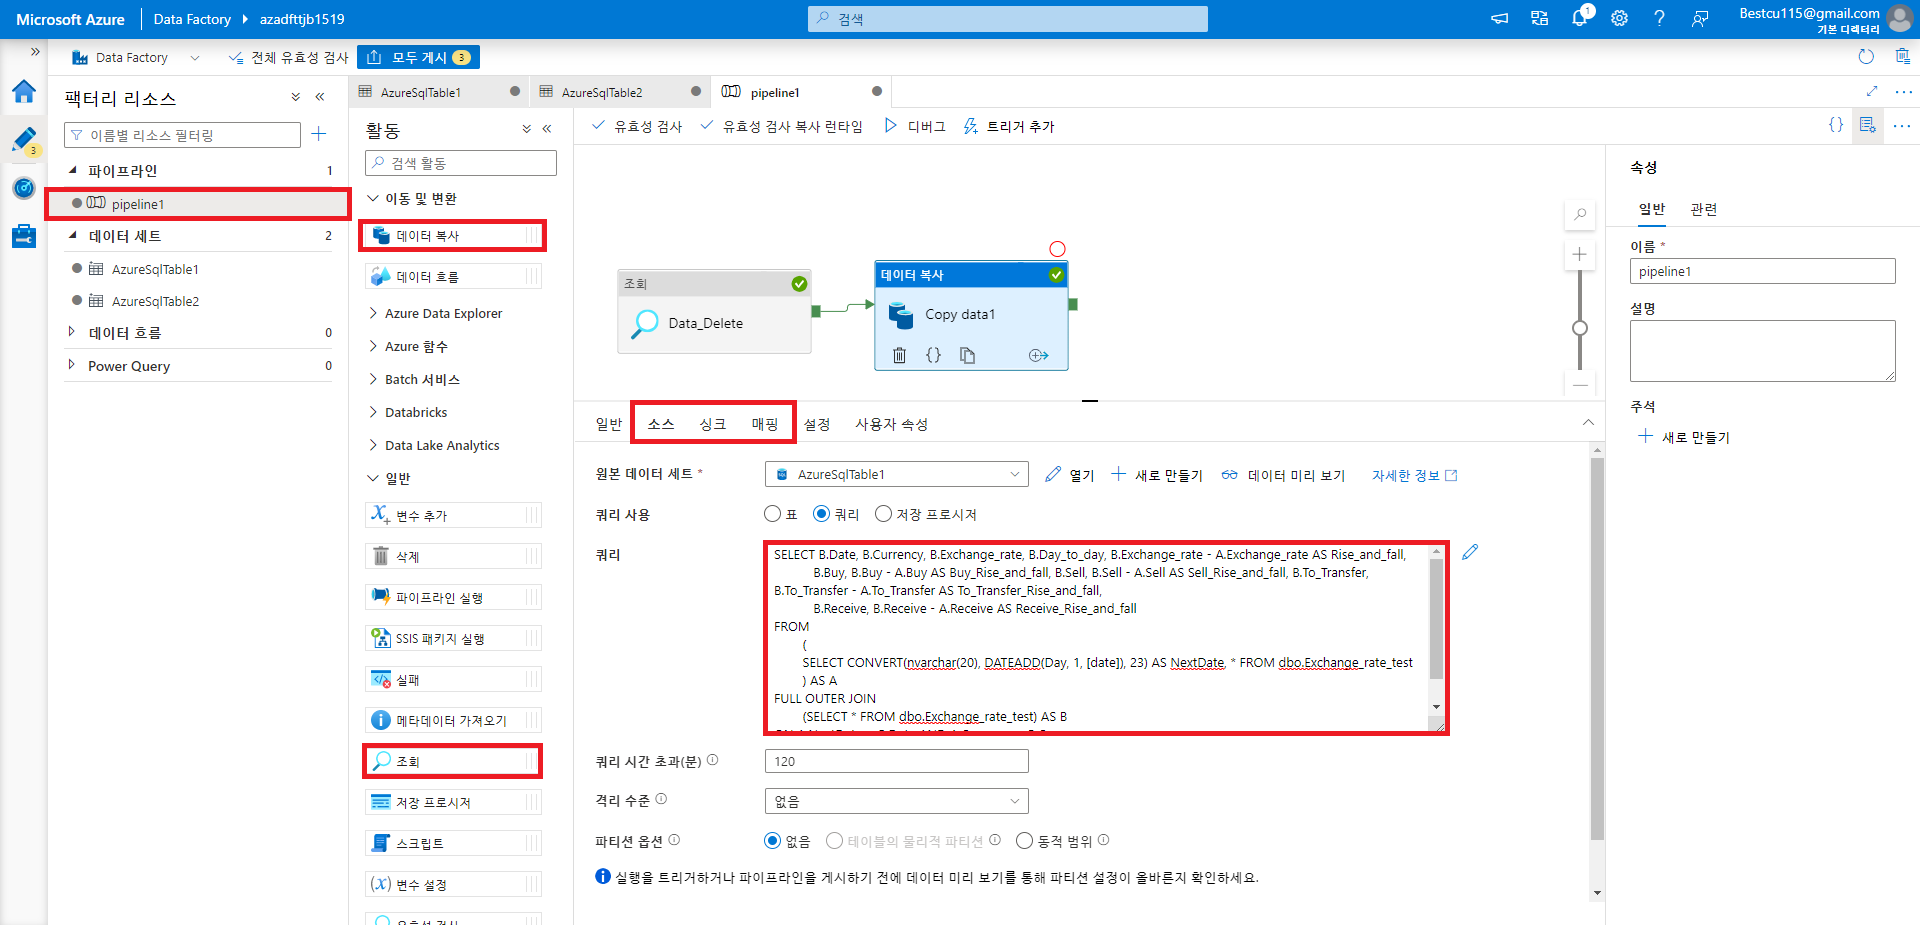Add a new factory resource with plus icon
Screen dimensions: 1920x925
pyautogui.click(x=319, y=134)
